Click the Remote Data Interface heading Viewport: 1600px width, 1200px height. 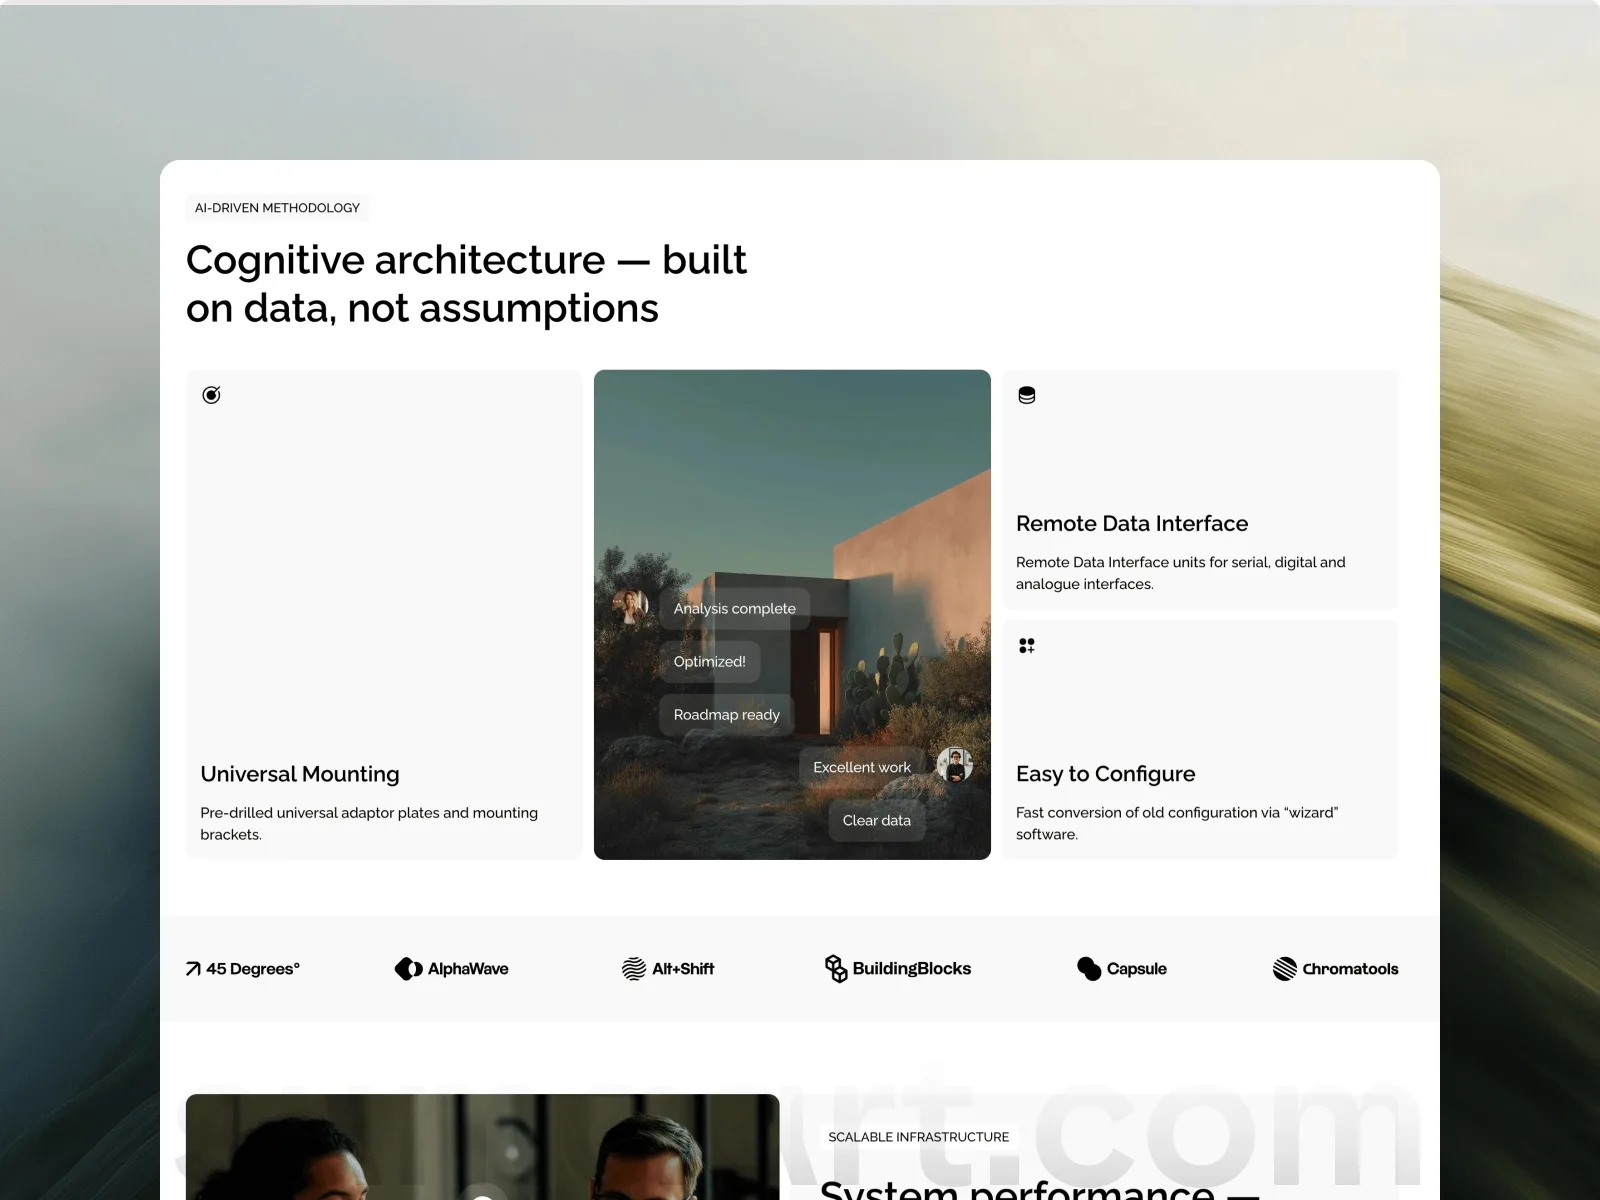click(1132, 524)
